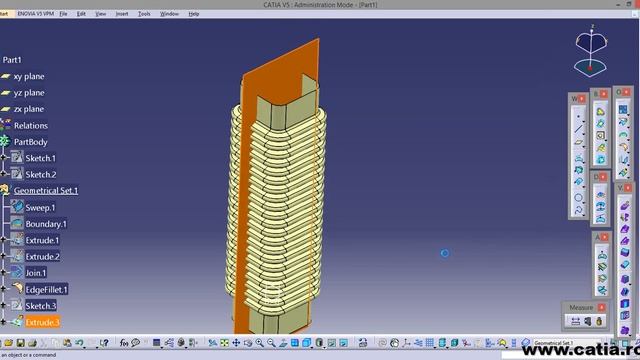Zoom In with the magnifier plus icon
The height and width of the screenshot is (360, 640).
point(259,343)
